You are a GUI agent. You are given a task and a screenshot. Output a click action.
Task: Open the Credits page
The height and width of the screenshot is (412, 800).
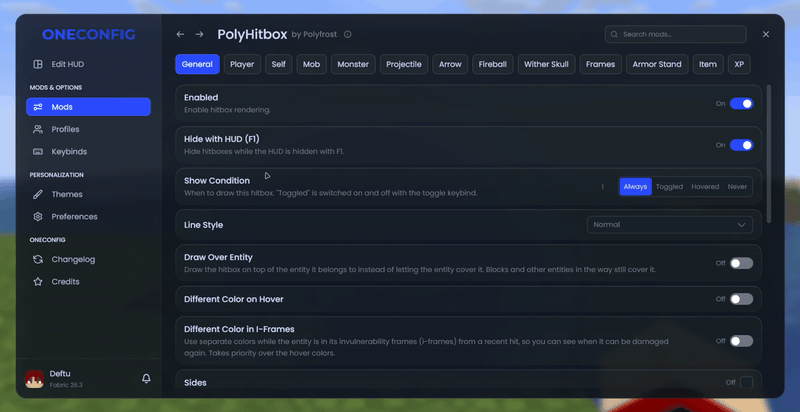[88, 281]
